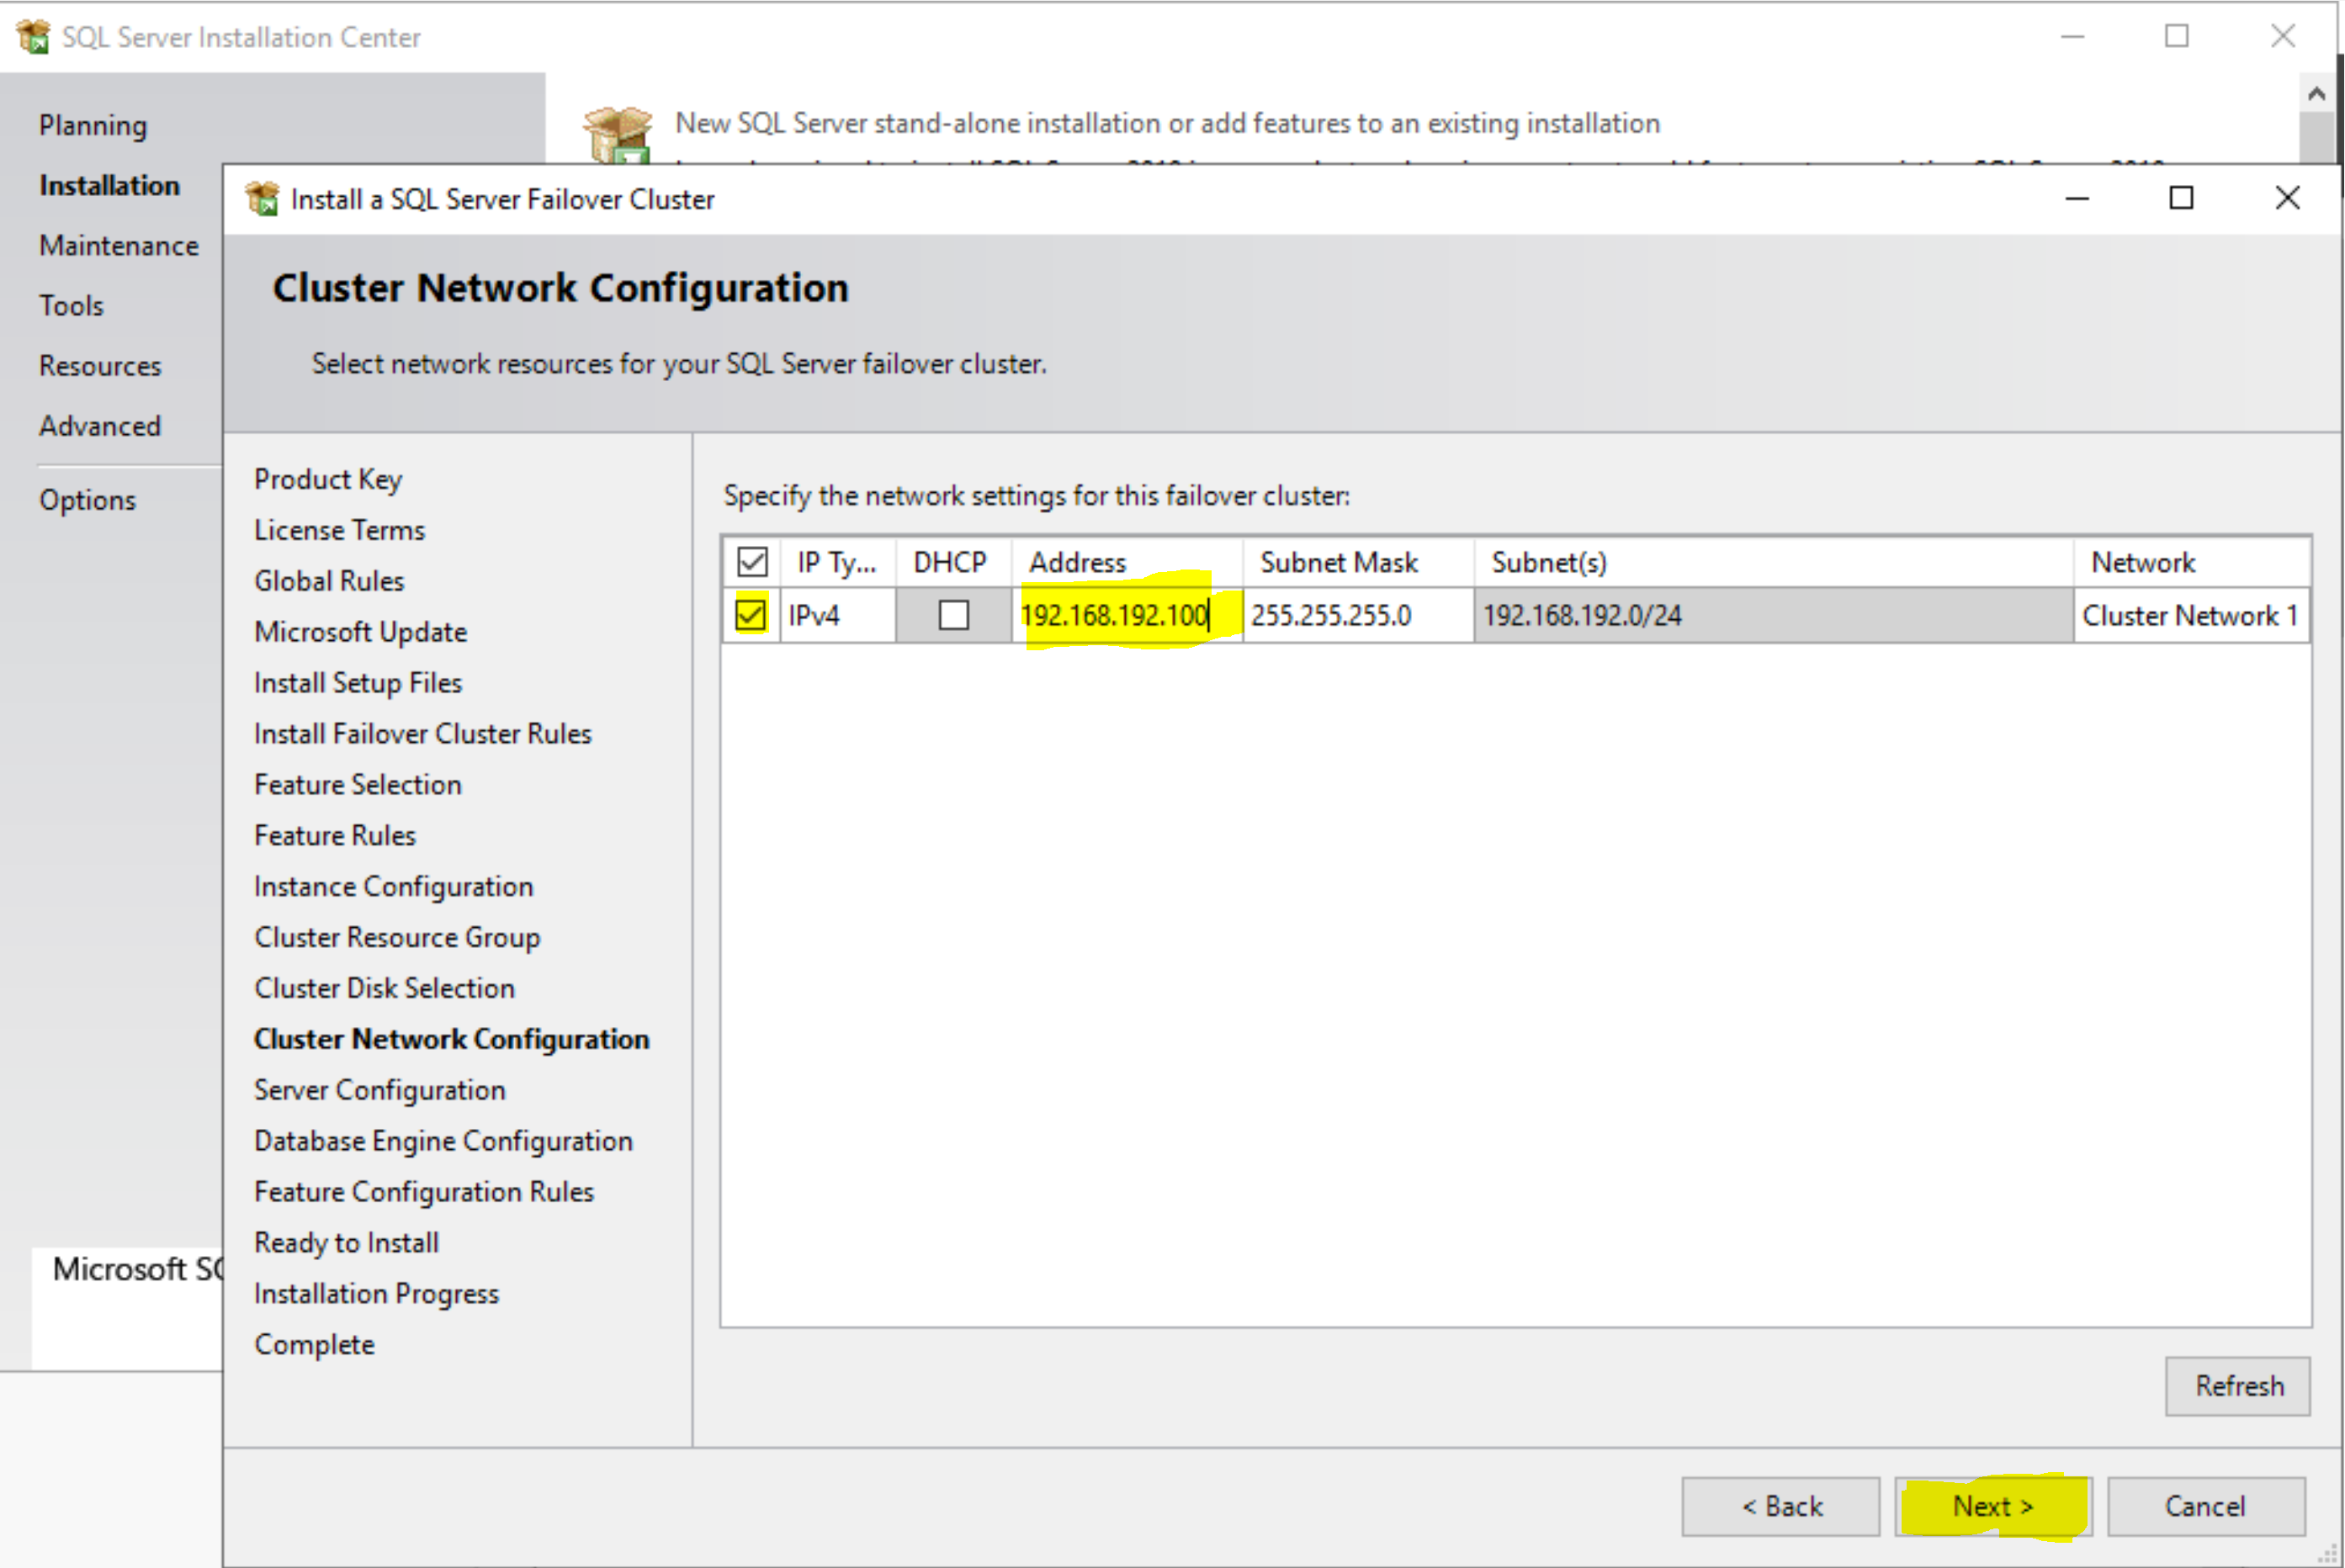The image size is (2345, 1568).
Task: Select the Install Failover Cluster Rules step
Action: 423,734
